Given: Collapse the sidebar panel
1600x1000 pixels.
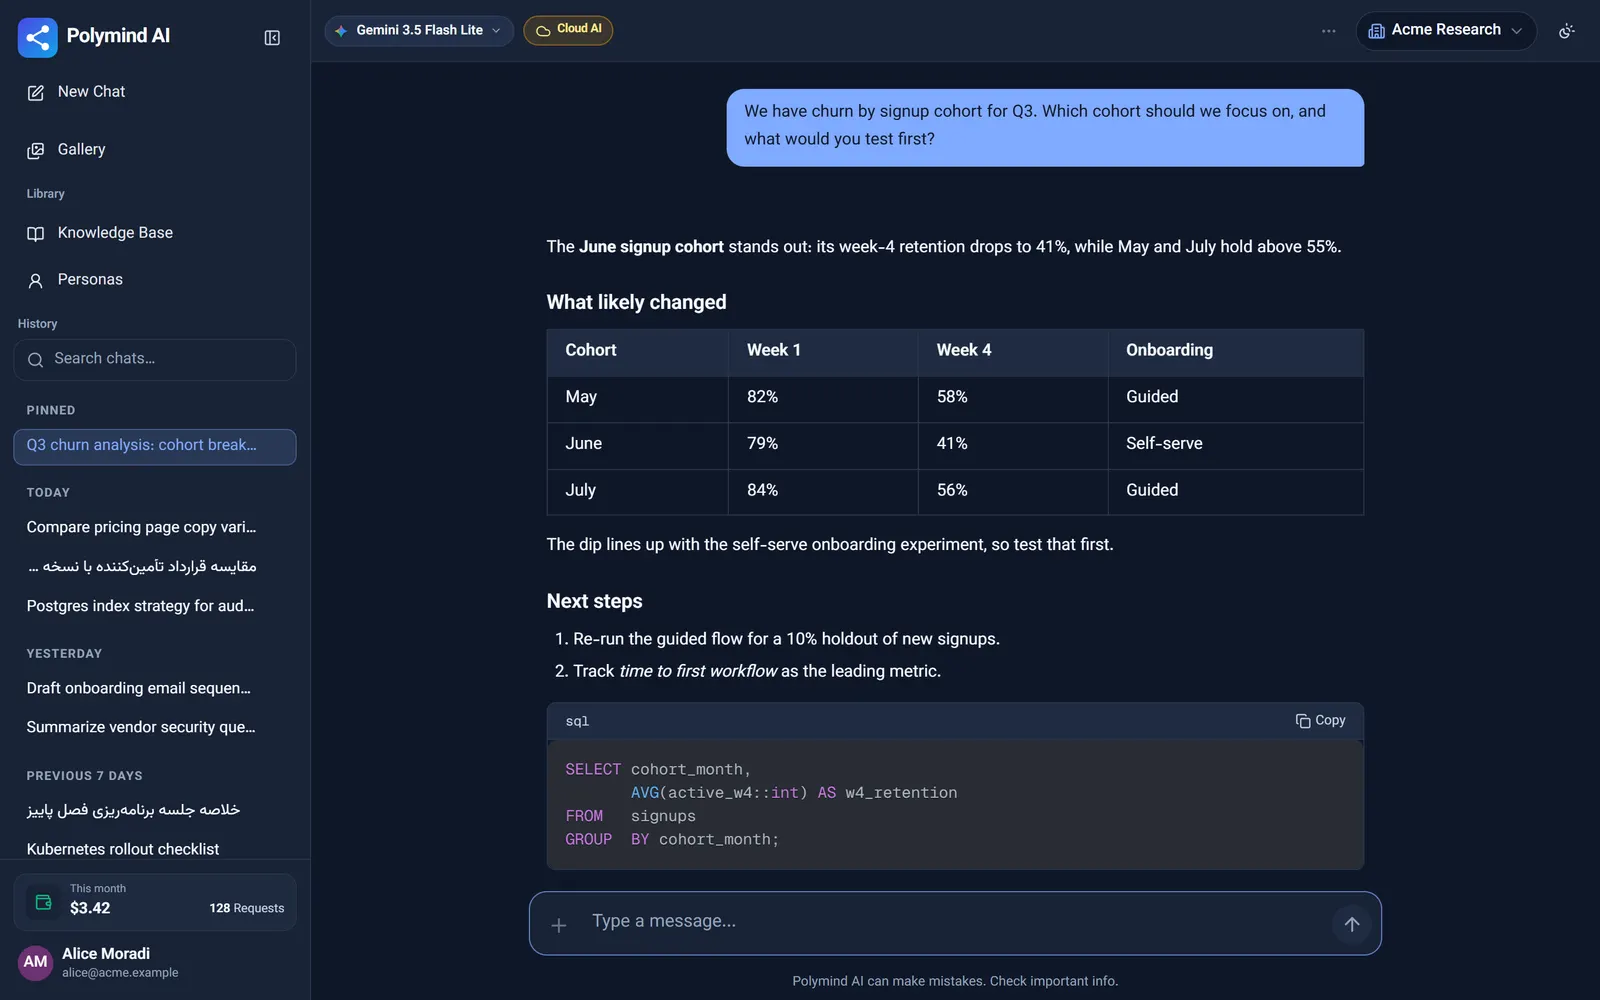Looking at the screenshot, I should [272, 38].
